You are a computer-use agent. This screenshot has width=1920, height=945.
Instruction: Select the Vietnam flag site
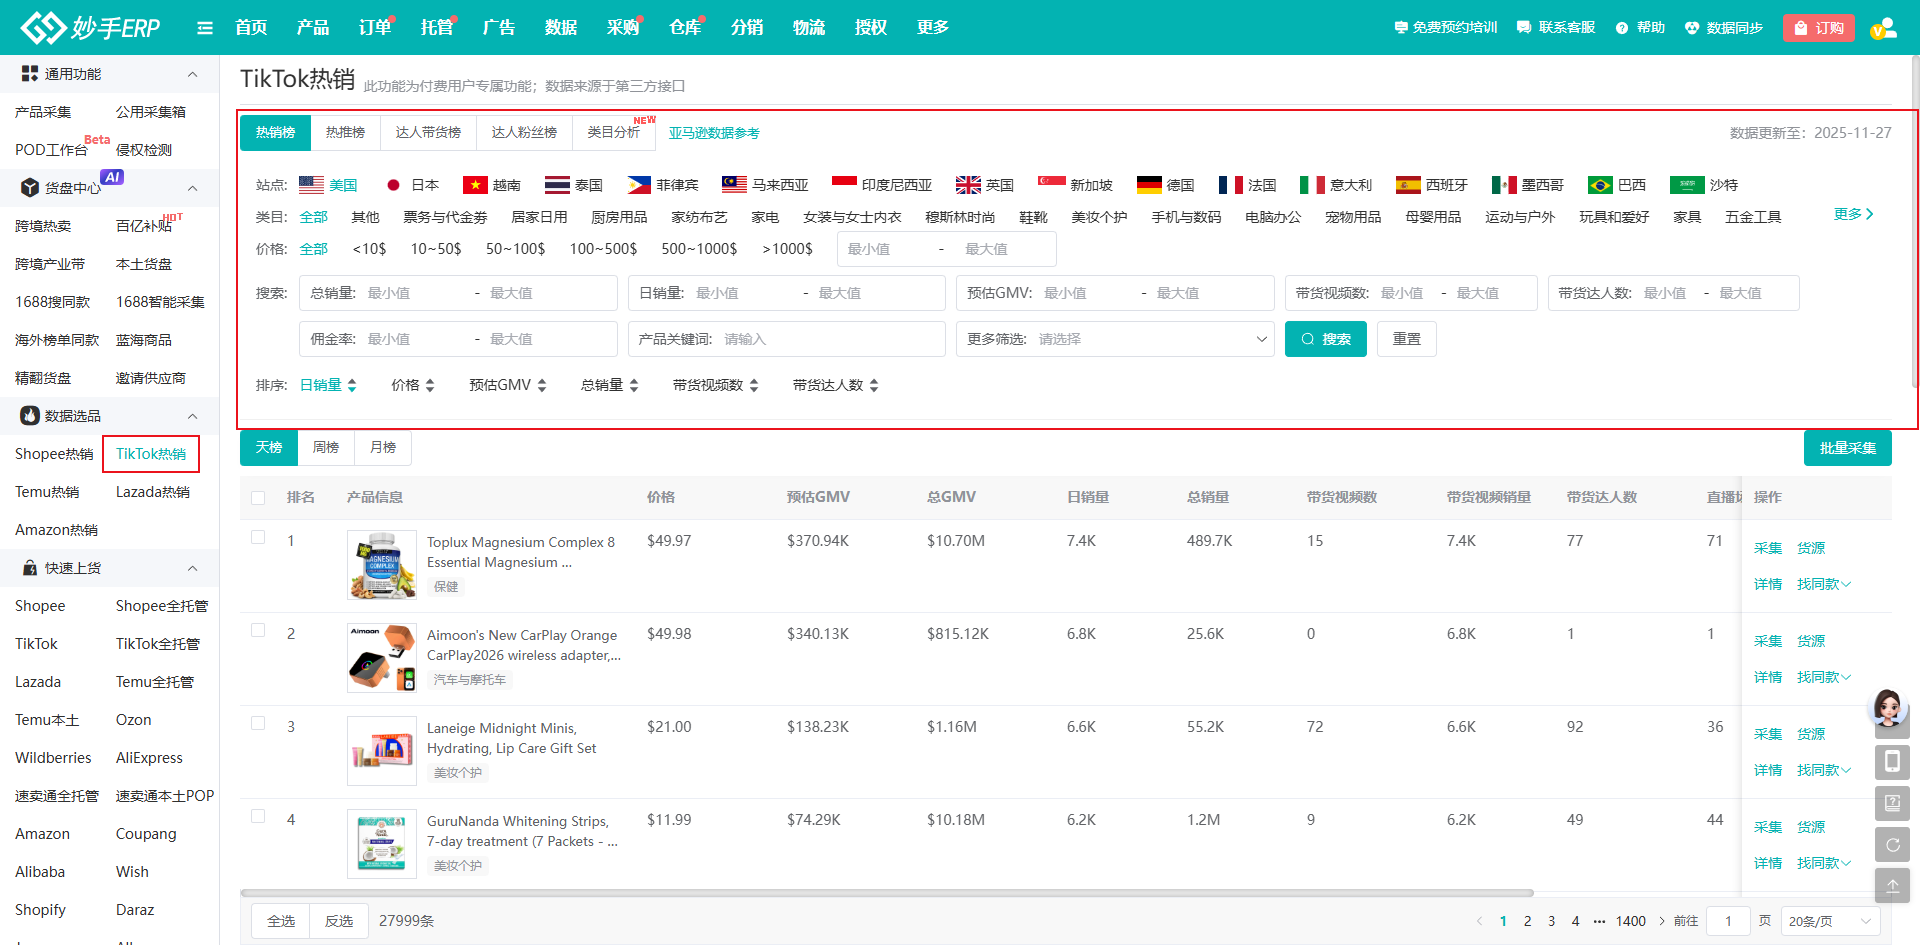coord(492,185)
